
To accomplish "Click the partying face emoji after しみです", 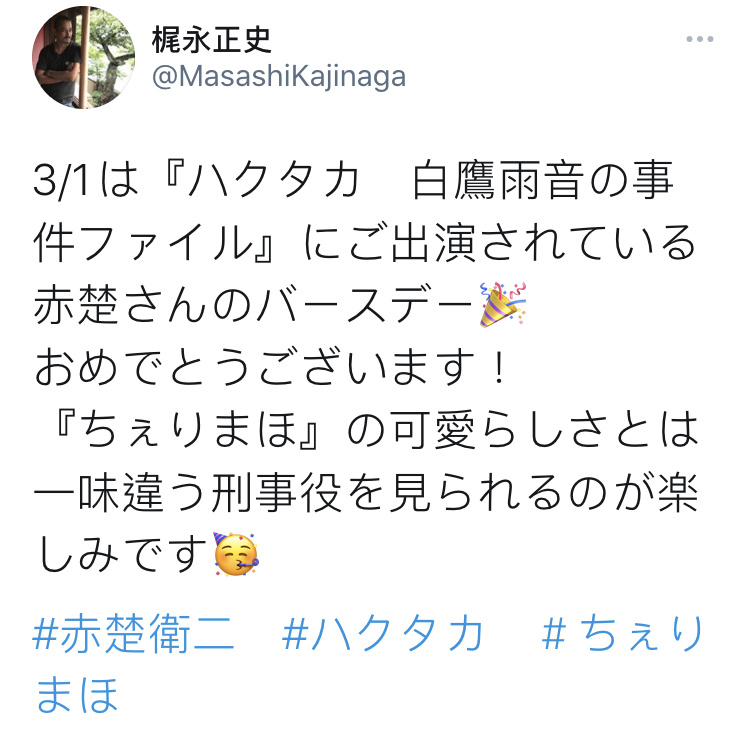I will pos(236,554).
